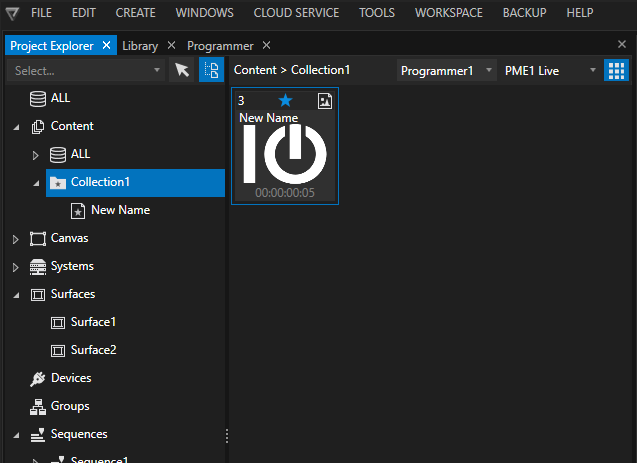The width and height of the screenshot is (637, 463).
Task: Click the Systems server icon
Action: [38, 267]
